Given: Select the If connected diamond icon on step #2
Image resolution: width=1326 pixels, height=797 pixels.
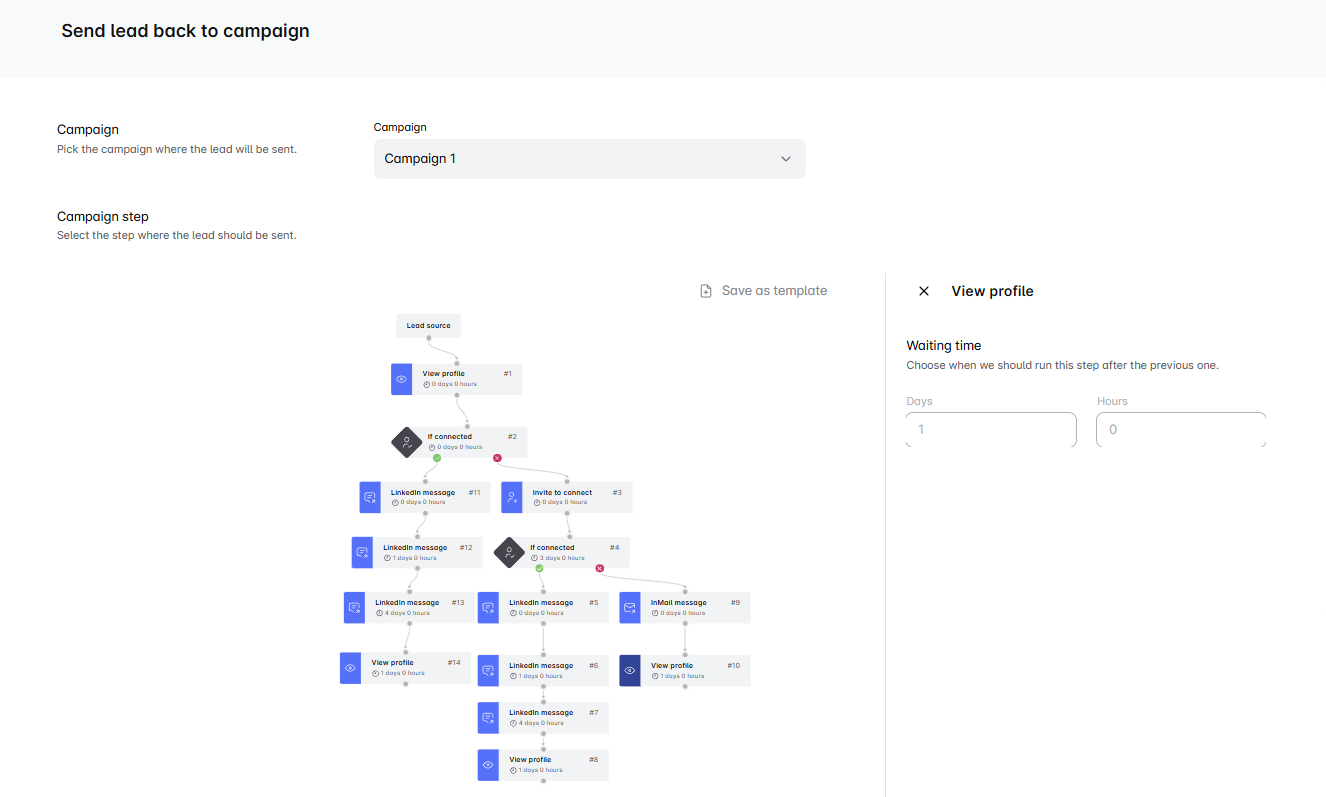Looking at the screenshot, I should [x=406, y=442].
